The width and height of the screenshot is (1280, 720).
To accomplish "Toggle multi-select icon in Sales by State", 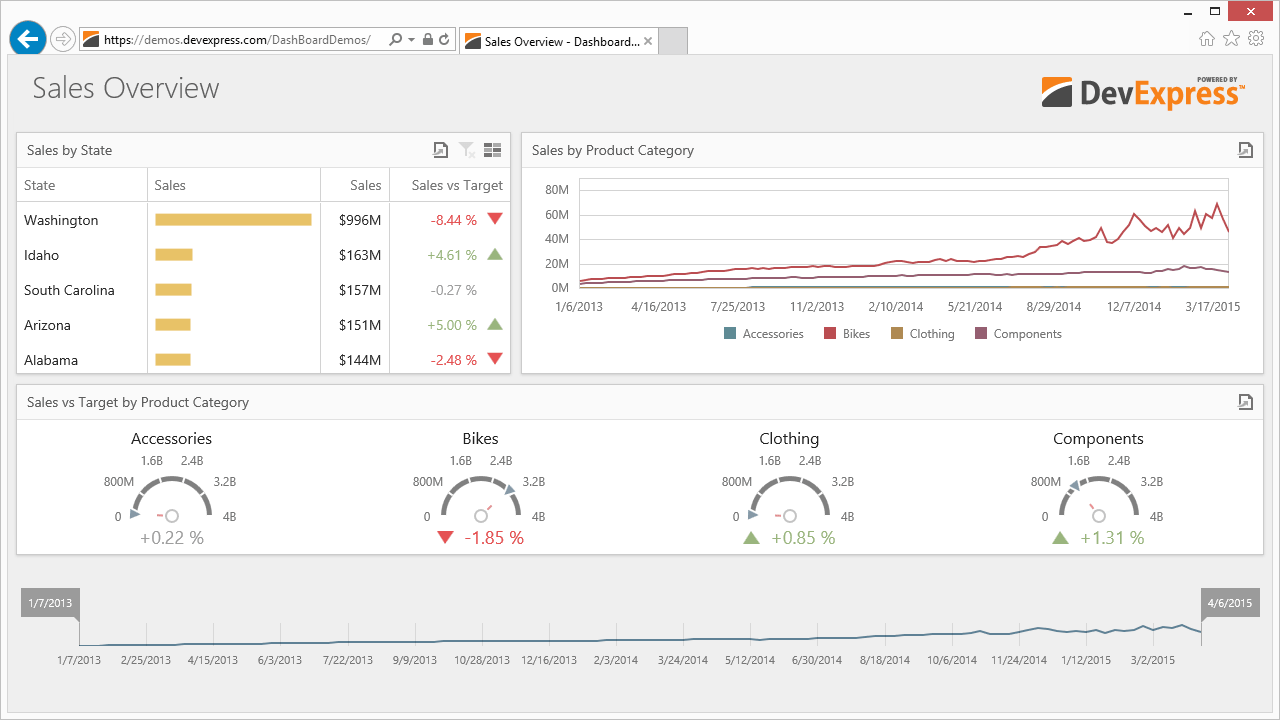I will (x=492, y=150).
